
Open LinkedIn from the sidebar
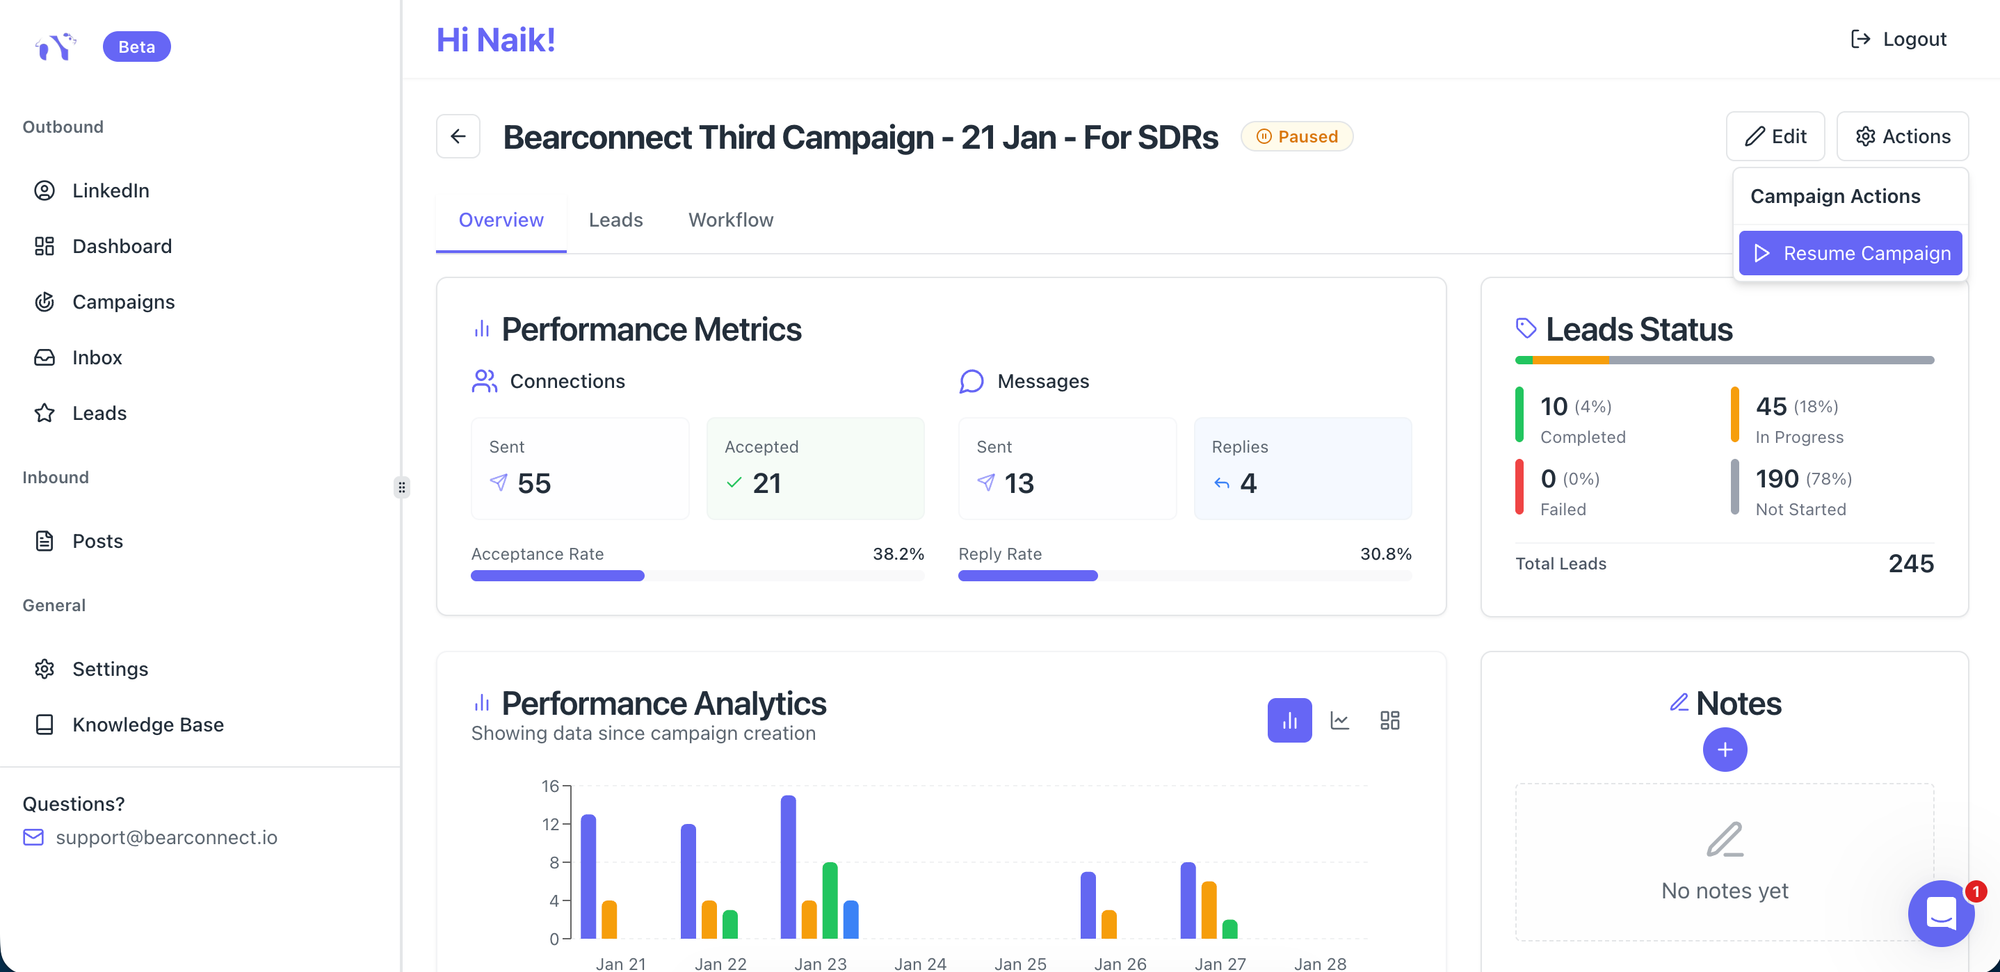point(110,191)
